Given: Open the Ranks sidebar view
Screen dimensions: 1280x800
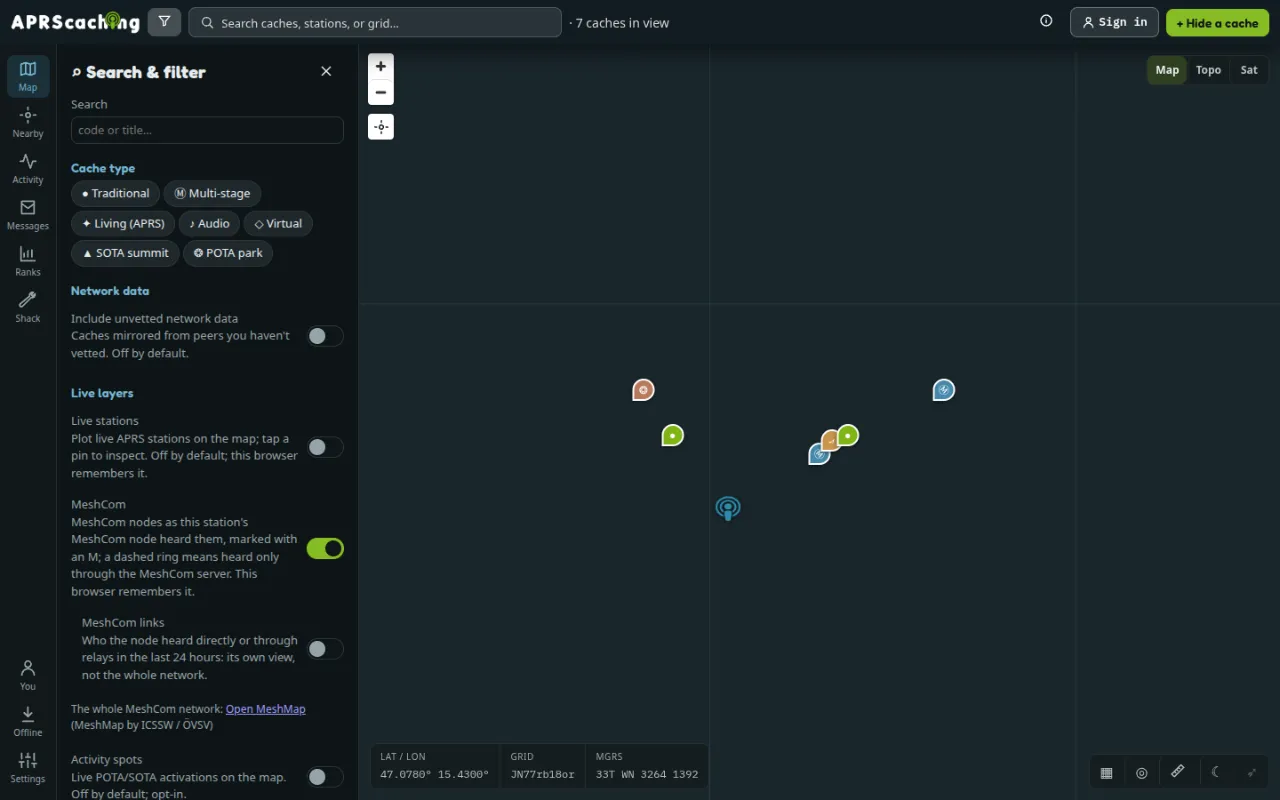Looking at the screenshot, I should [28, 260].
